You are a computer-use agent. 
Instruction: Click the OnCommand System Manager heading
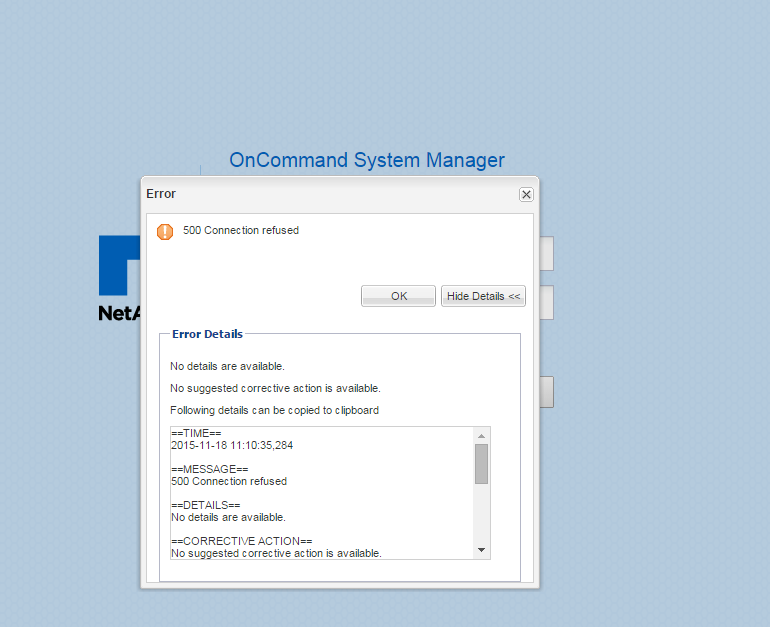[366, 160]
